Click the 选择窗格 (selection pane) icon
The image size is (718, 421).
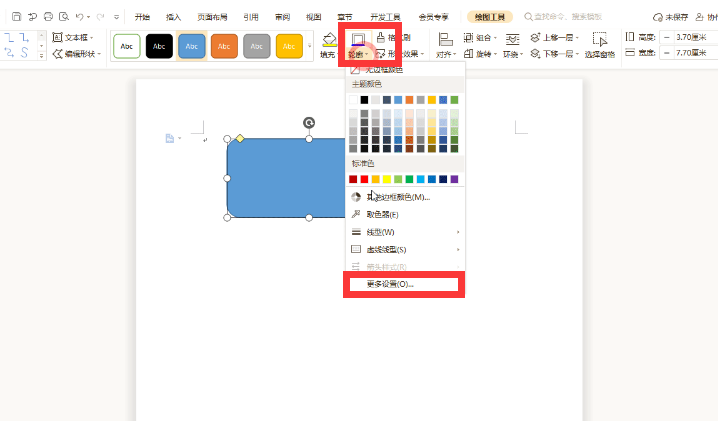coord(600,45)
